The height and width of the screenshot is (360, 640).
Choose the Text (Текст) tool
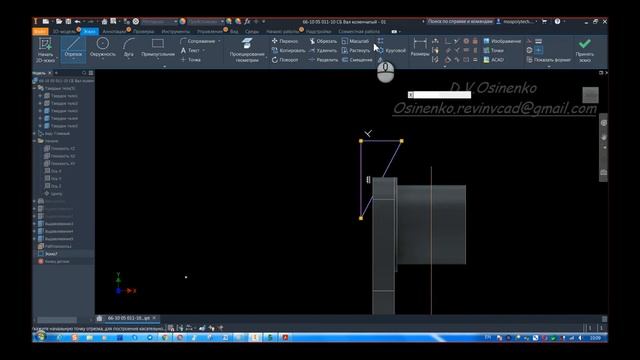190,50
